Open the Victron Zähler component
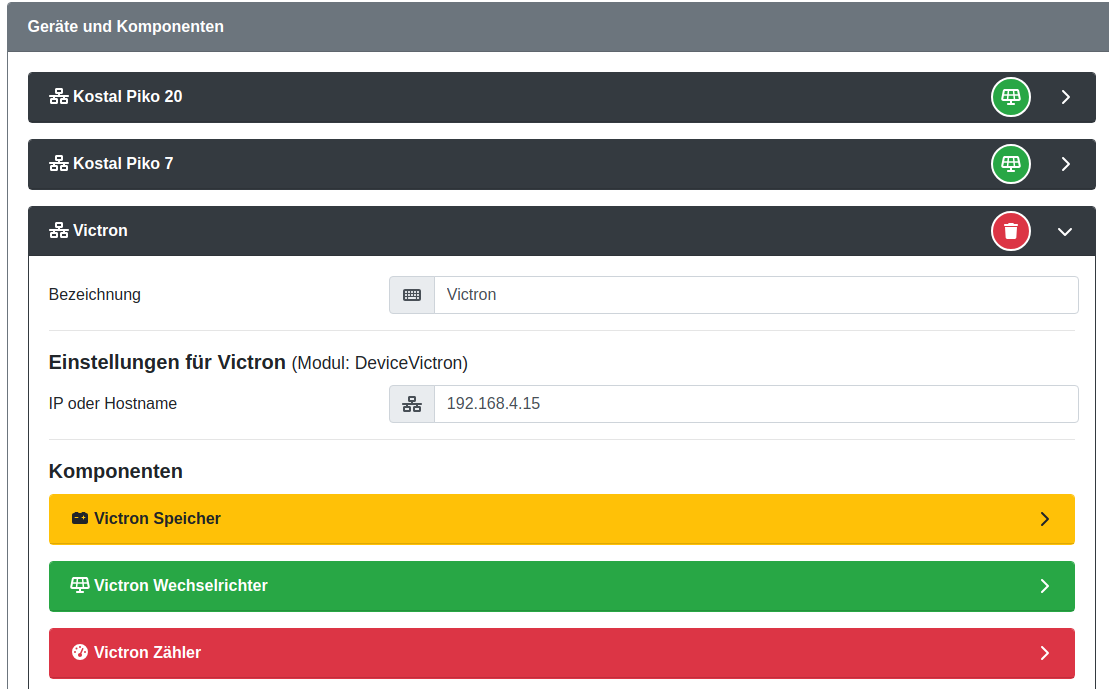1109x689 pixels. (x=562, y=653)
